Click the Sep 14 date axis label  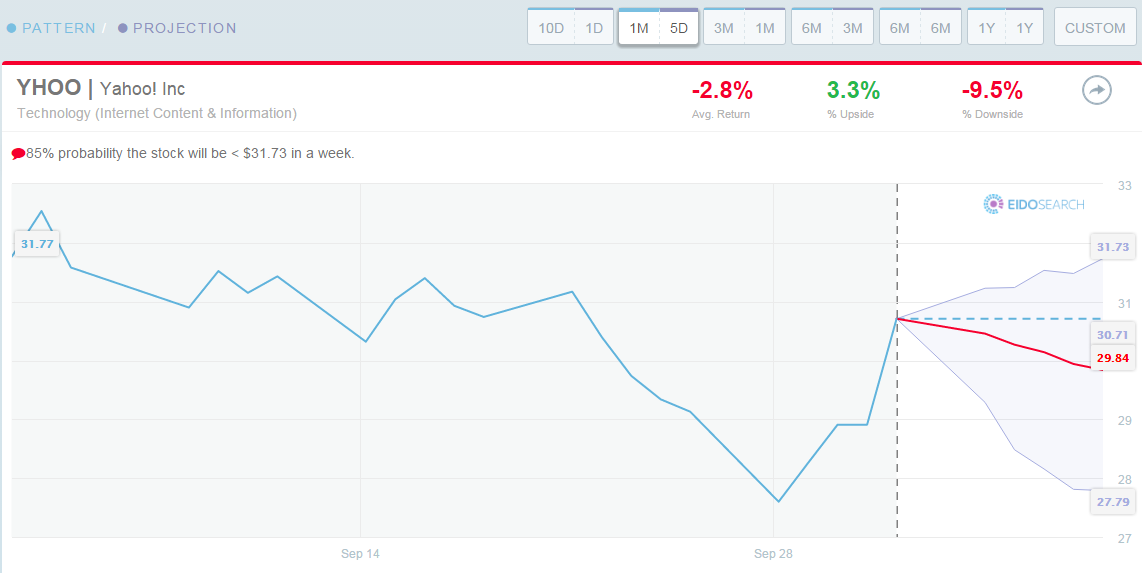[x=360, y=554]
